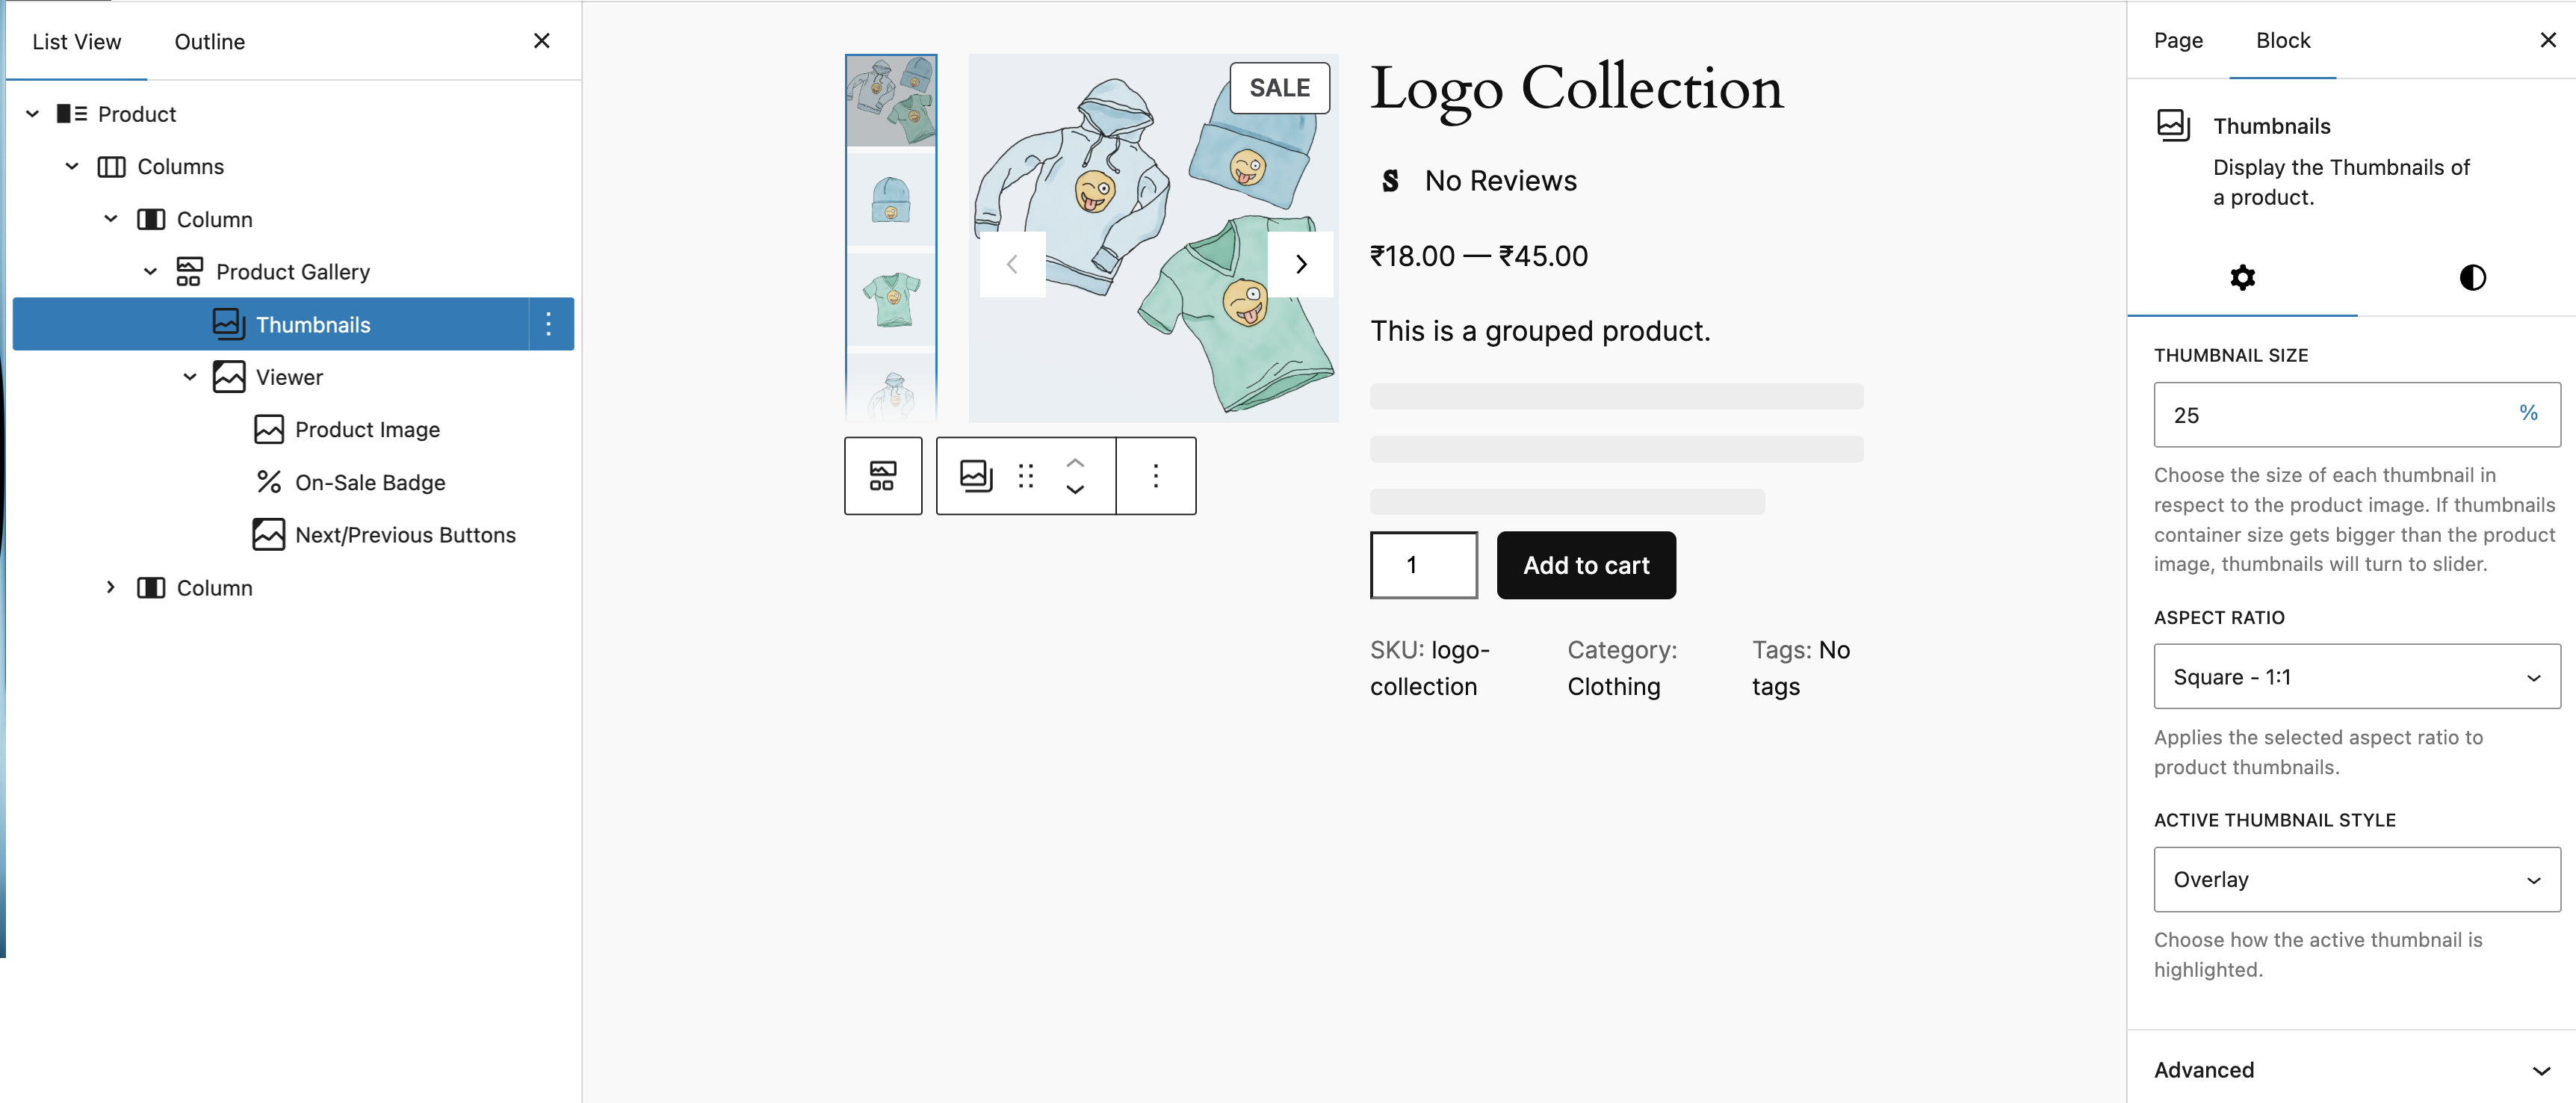This screenshot has height=1103, width=2576.
Task: Open options for Thumbnails in List View
Action: point(548,324)
